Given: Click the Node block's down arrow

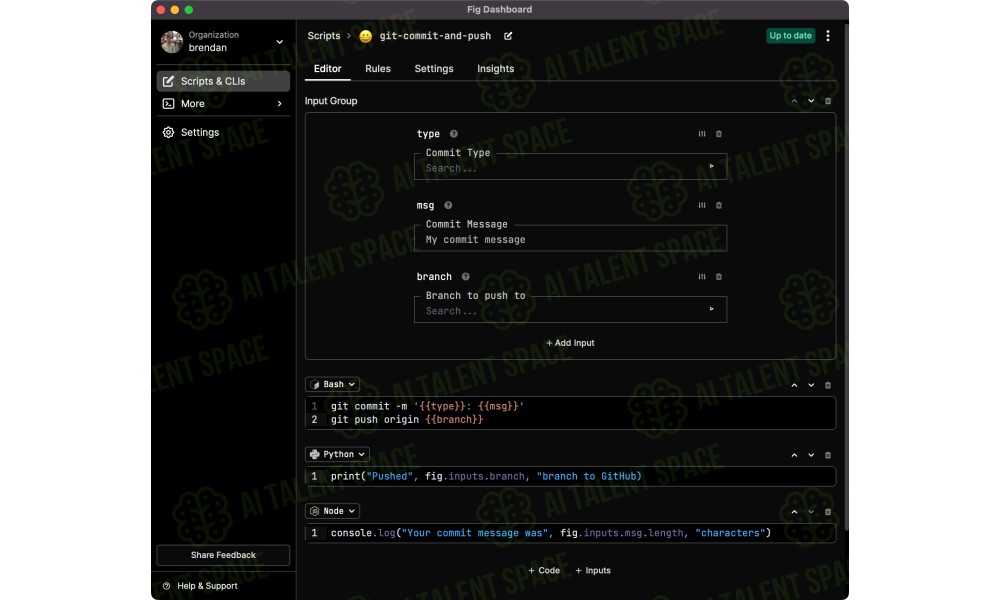Looking at the screenshot, I should click(x=811, y=512).
